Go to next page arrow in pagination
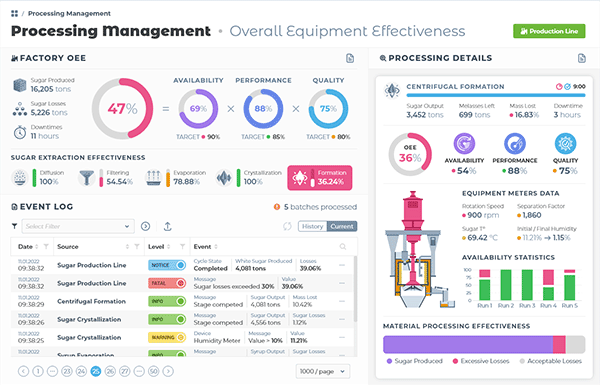This screenshot has width=600, height=385. coord(168,371)
